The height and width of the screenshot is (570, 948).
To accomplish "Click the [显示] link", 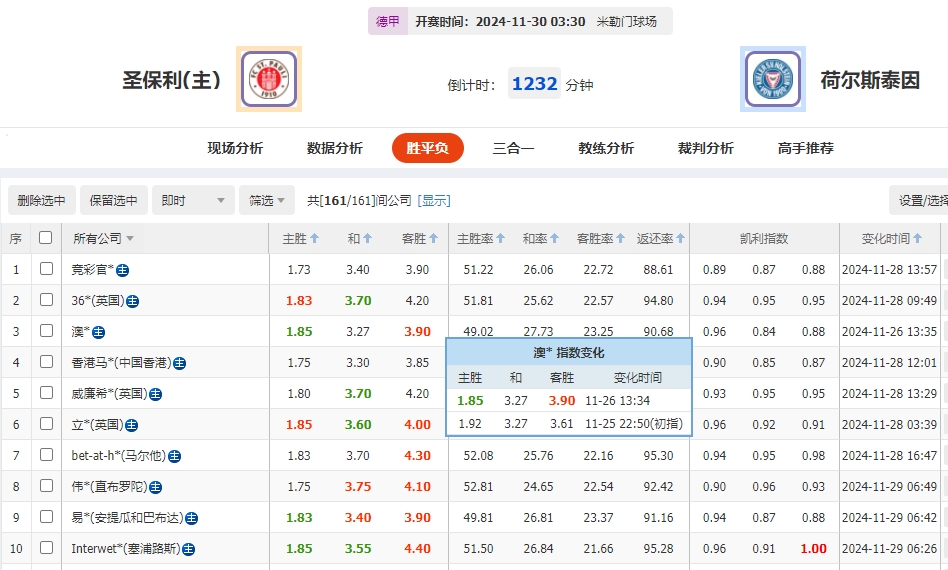I will [x=434, y=201].
